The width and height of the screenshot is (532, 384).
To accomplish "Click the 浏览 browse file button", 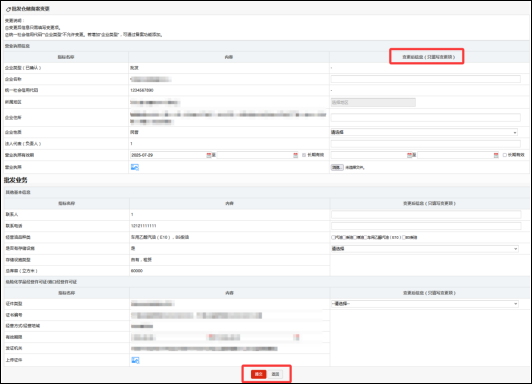I will [337, 167].
